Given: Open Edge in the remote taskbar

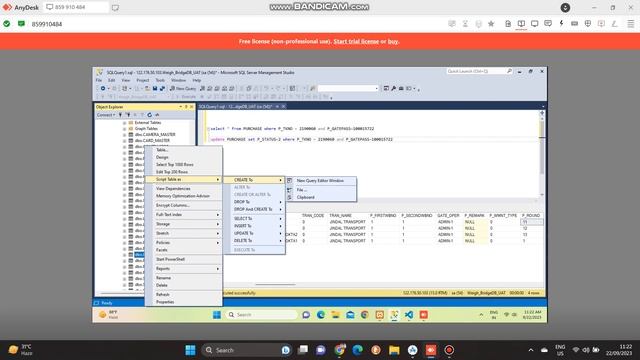Looking at the screenshot, I should coord(321,315).
